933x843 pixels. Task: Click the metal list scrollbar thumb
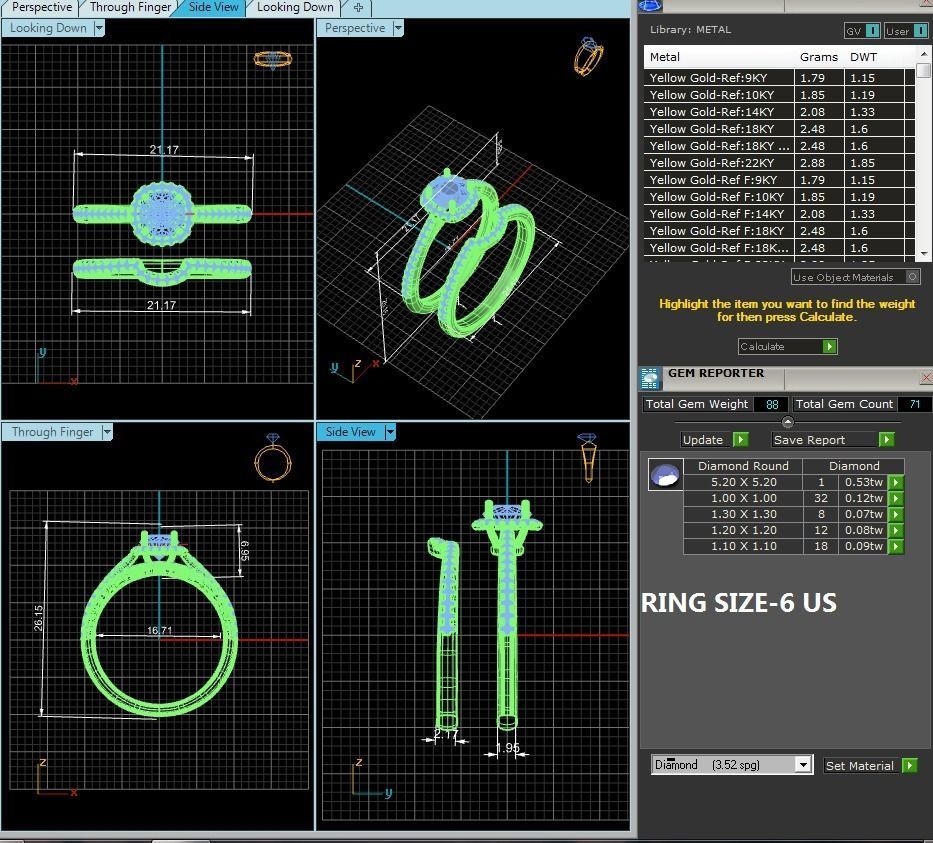click(x=923, y=70)
